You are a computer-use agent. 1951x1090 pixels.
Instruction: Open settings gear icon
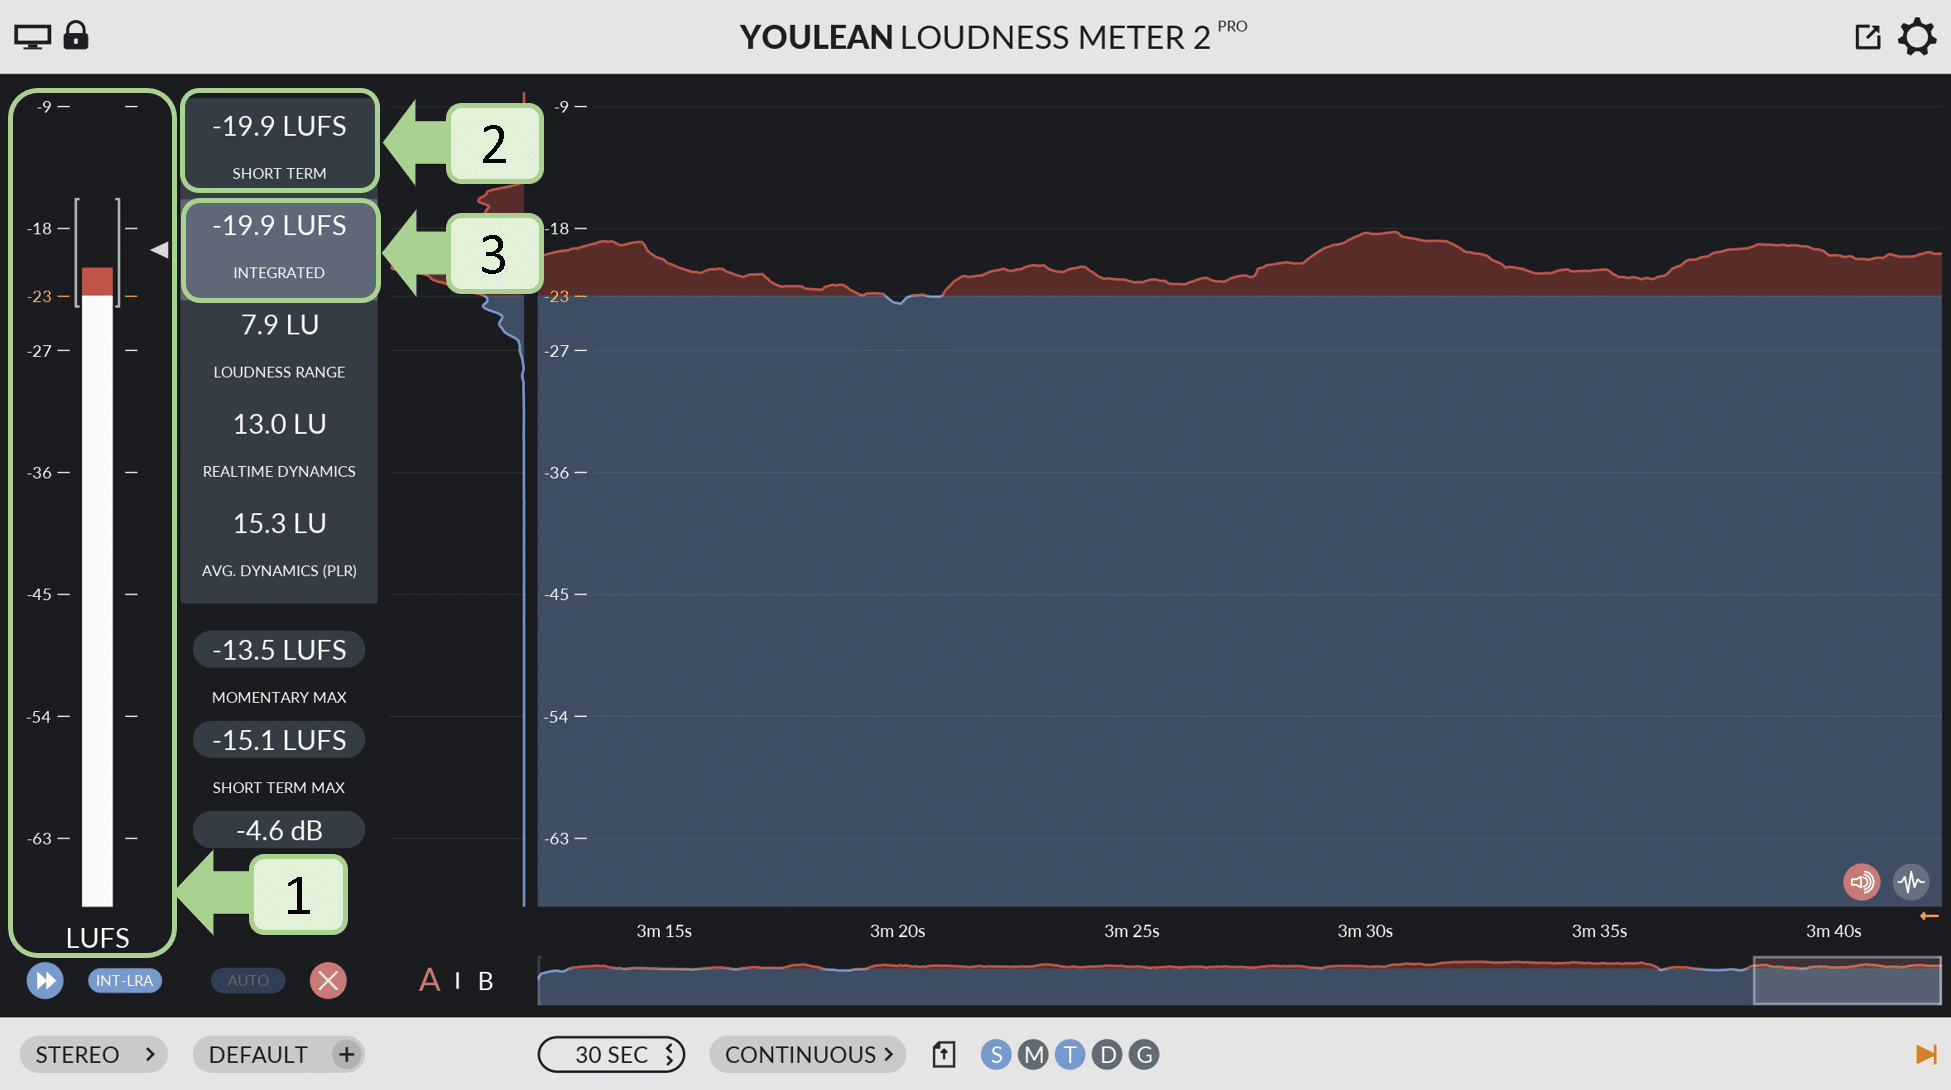(1917, 37)
